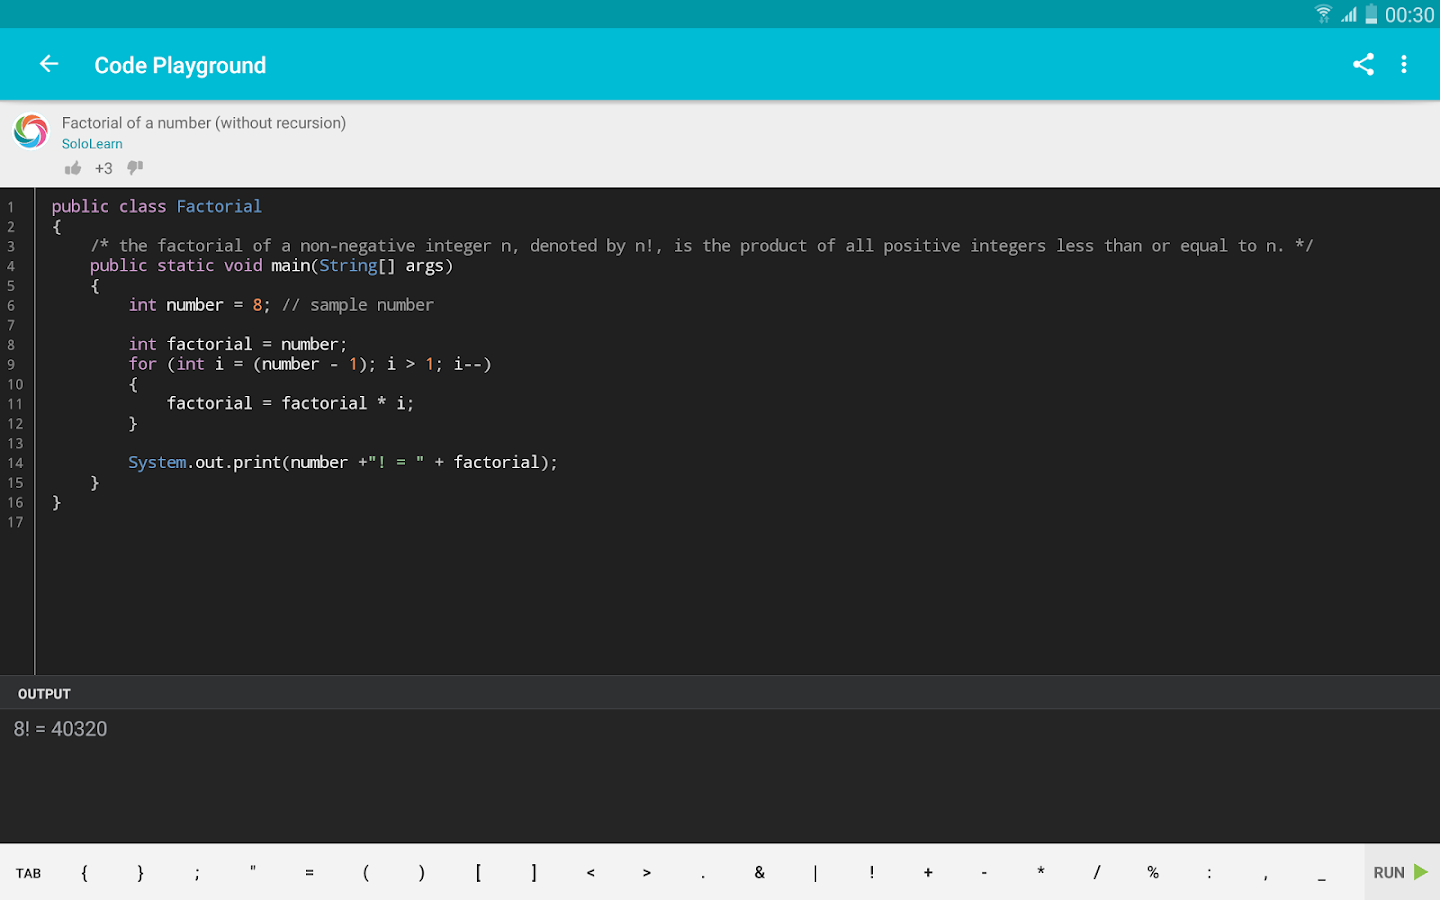Open the SoloLearn author link
Viewport: 1440px width, 900px height.
click(x=92, y=144)
